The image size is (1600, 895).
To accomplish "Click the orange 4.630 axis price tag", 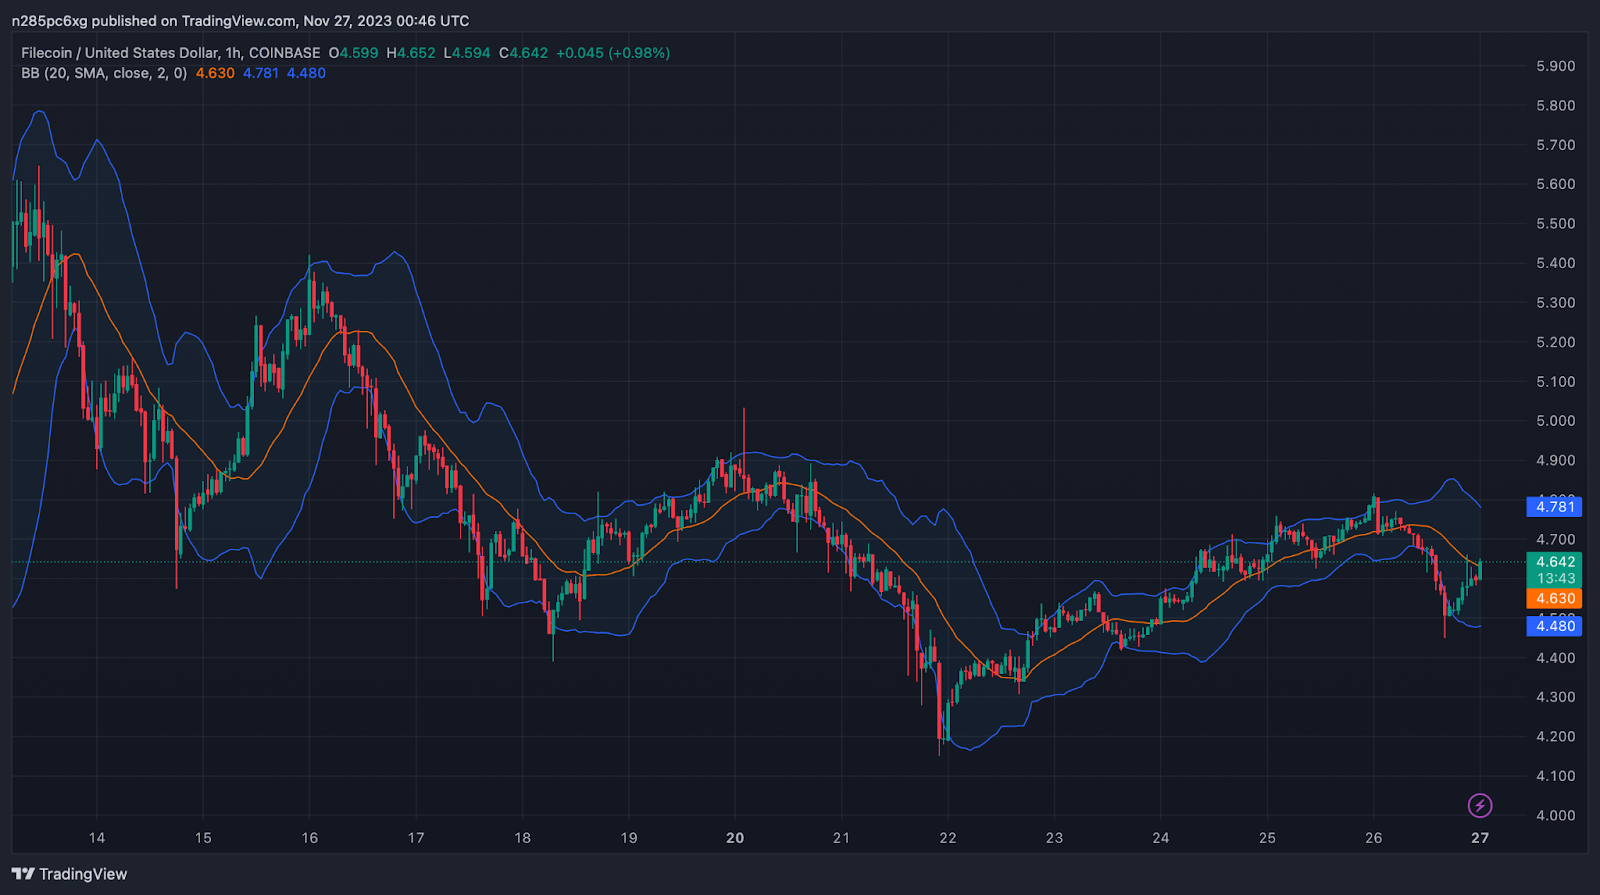I will click(1554, 599).
